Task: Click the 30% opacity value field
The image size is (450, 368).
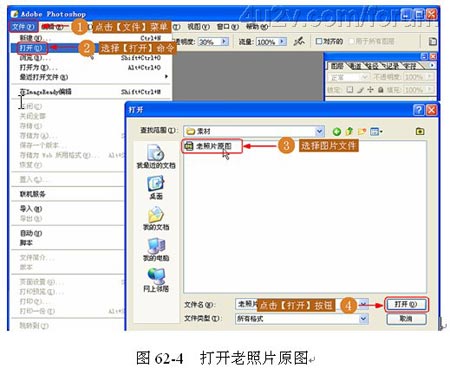Action: (x=209, y=42)
